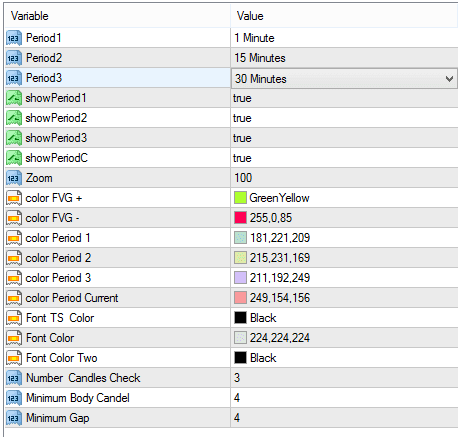Toggle the showPeriod1 true value
458x437 pixels.
pos(242,98)
